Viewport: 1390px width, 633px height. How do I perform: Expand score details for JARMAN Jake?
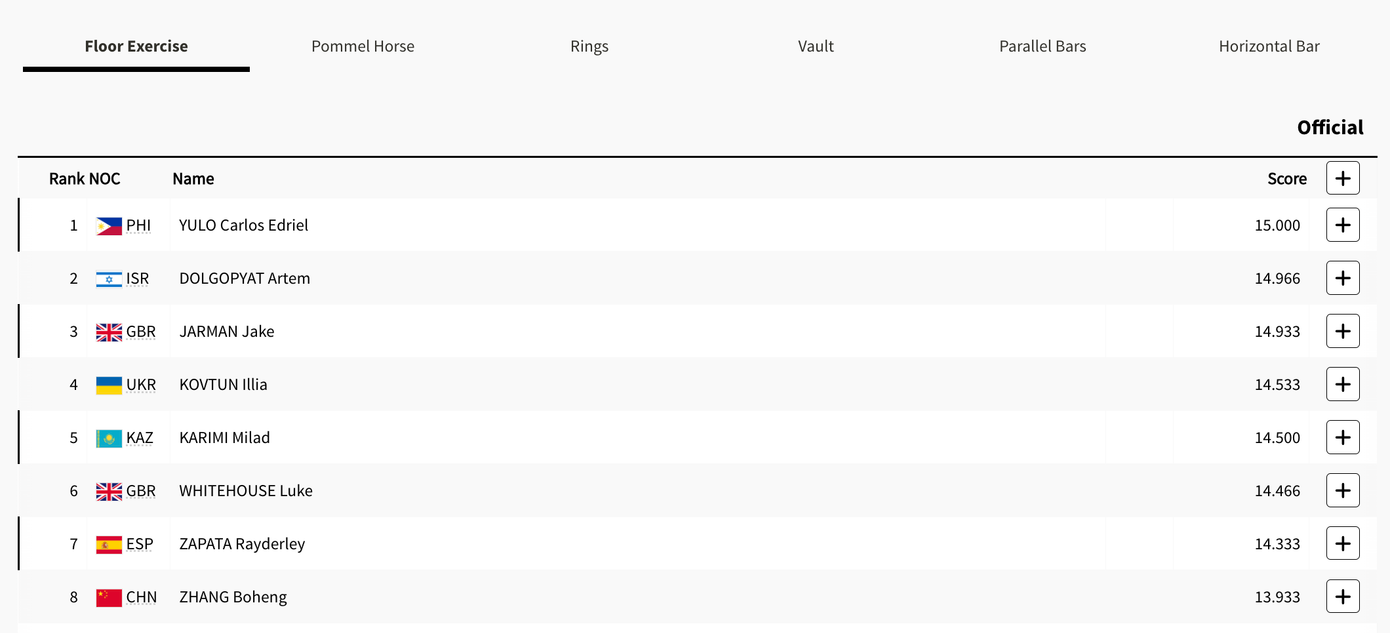[x=1342, y=331]
